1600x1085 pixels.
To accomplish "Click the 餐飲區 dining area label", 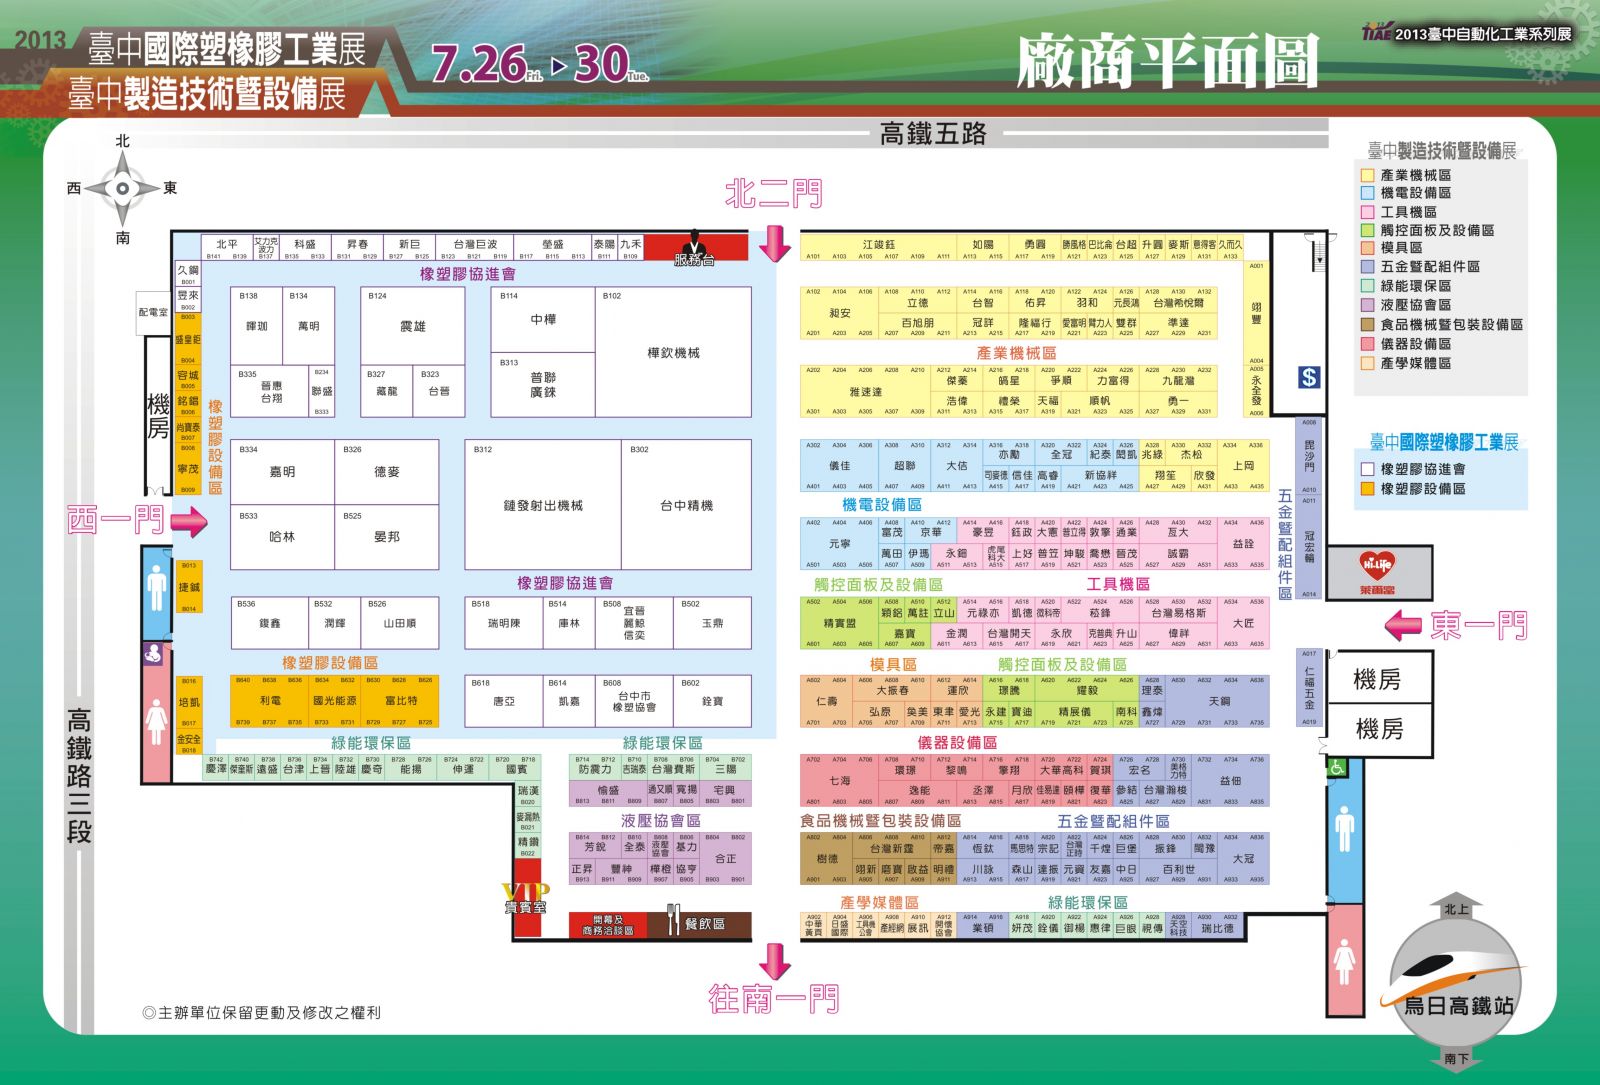I will [705, 924].
